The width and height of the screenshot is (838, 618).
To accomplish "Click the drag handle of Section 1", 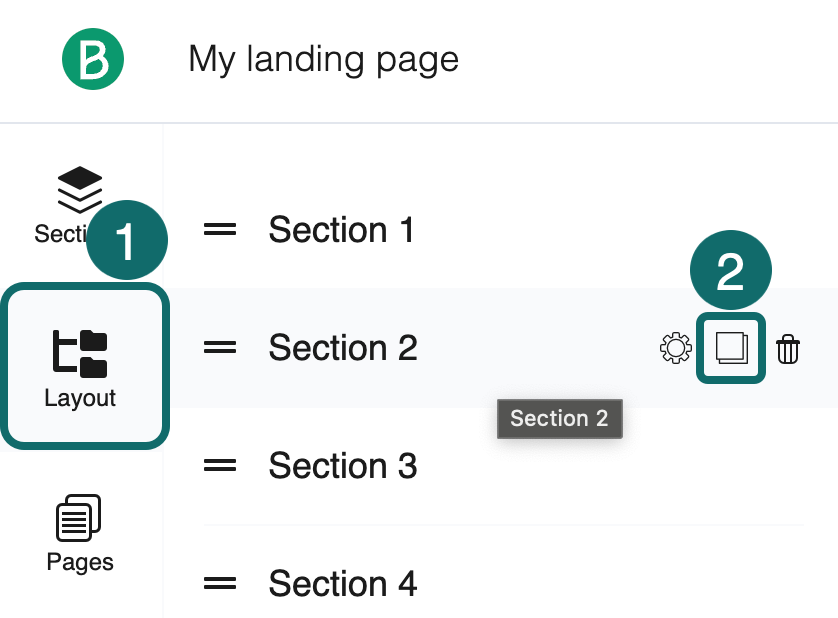I will [220, 230].
